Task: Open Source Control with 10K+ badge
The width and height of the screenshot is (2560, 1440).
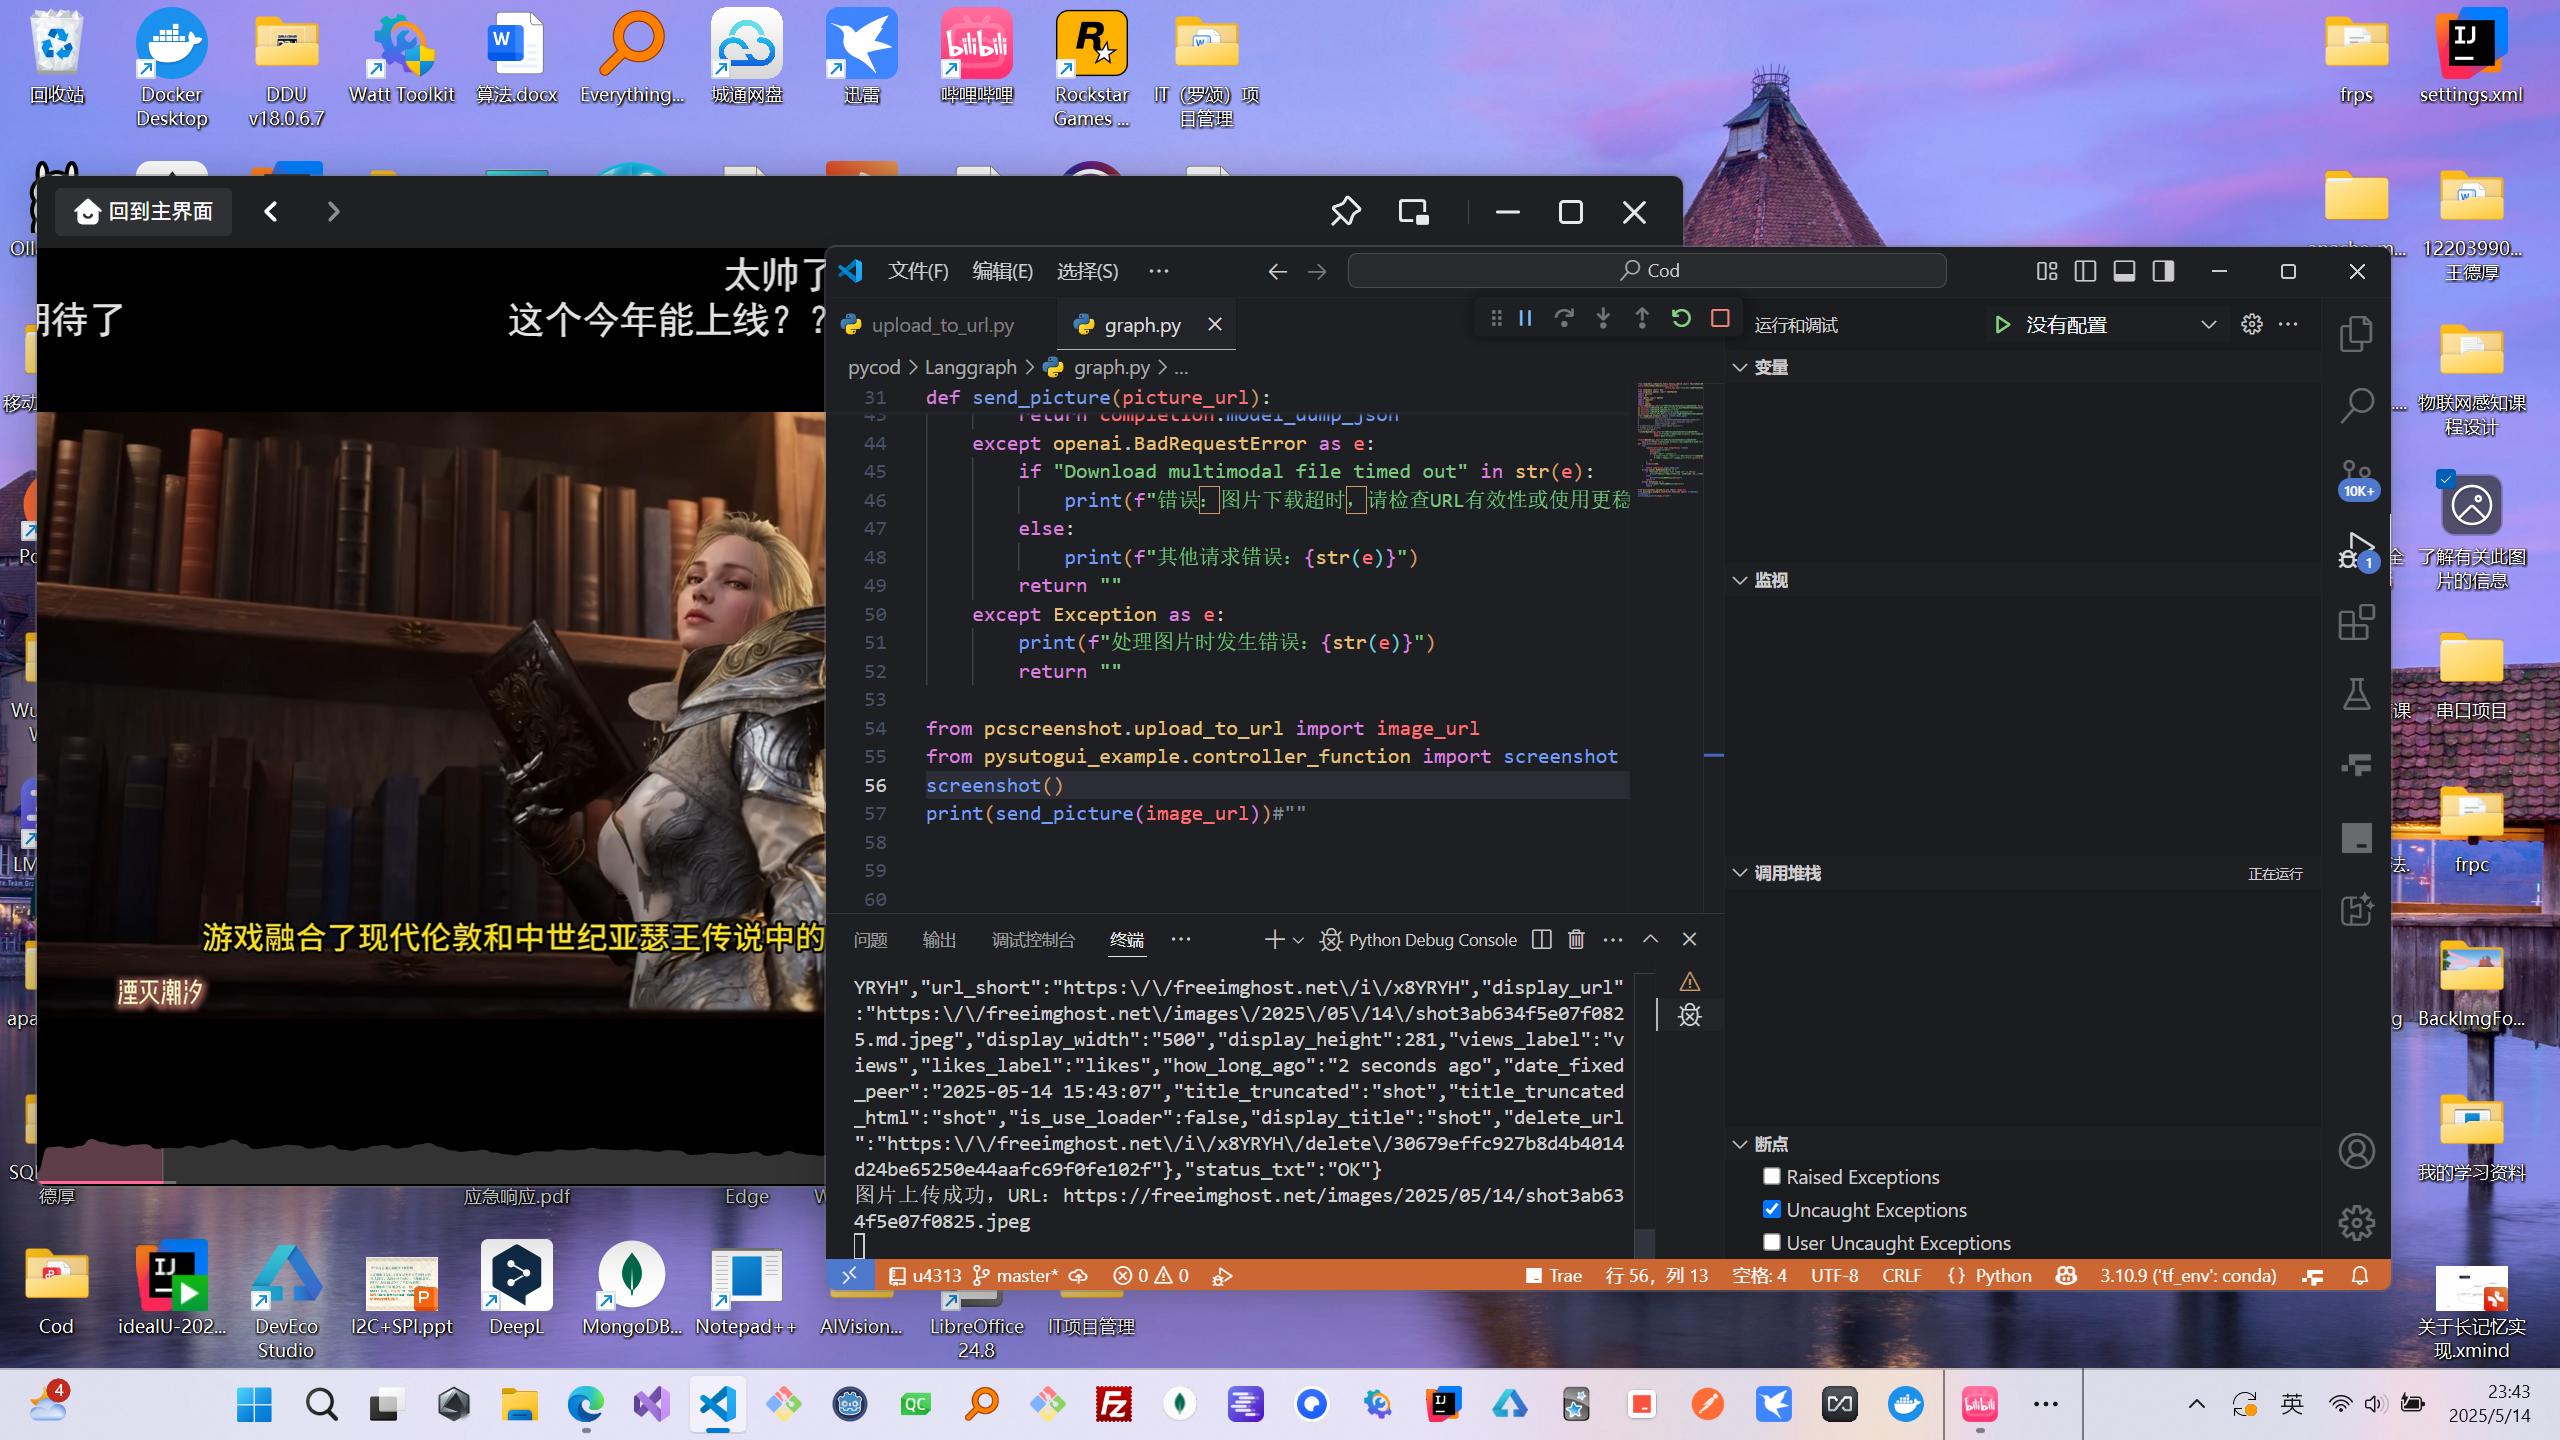Action: point(2356,478)
